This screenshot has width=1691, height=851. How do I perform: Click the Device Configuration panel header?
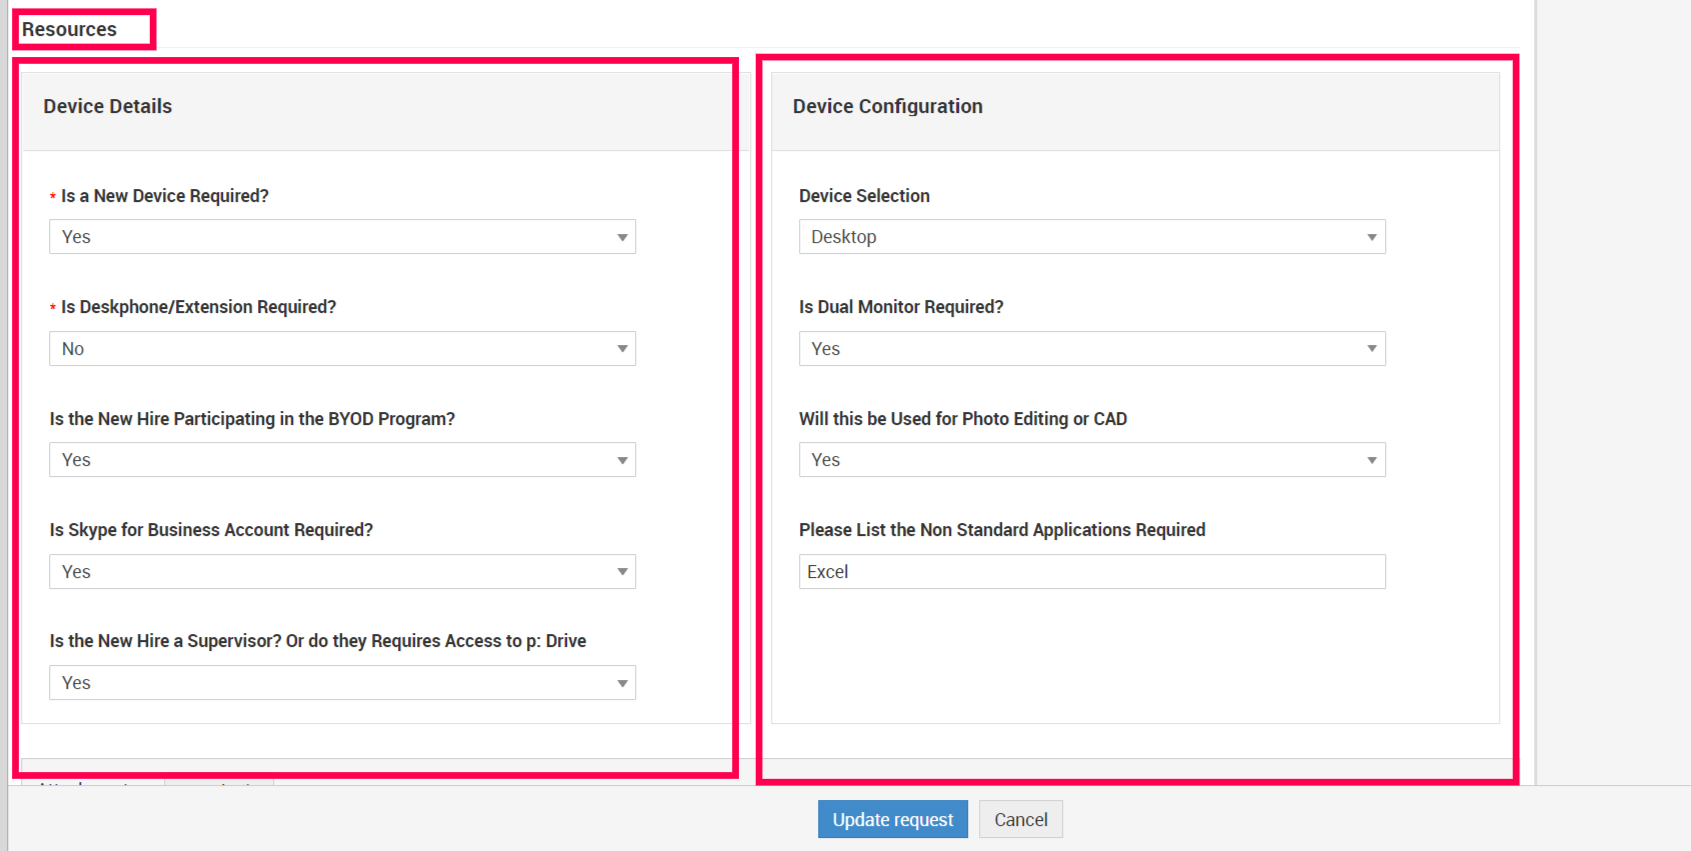point(887,107)
